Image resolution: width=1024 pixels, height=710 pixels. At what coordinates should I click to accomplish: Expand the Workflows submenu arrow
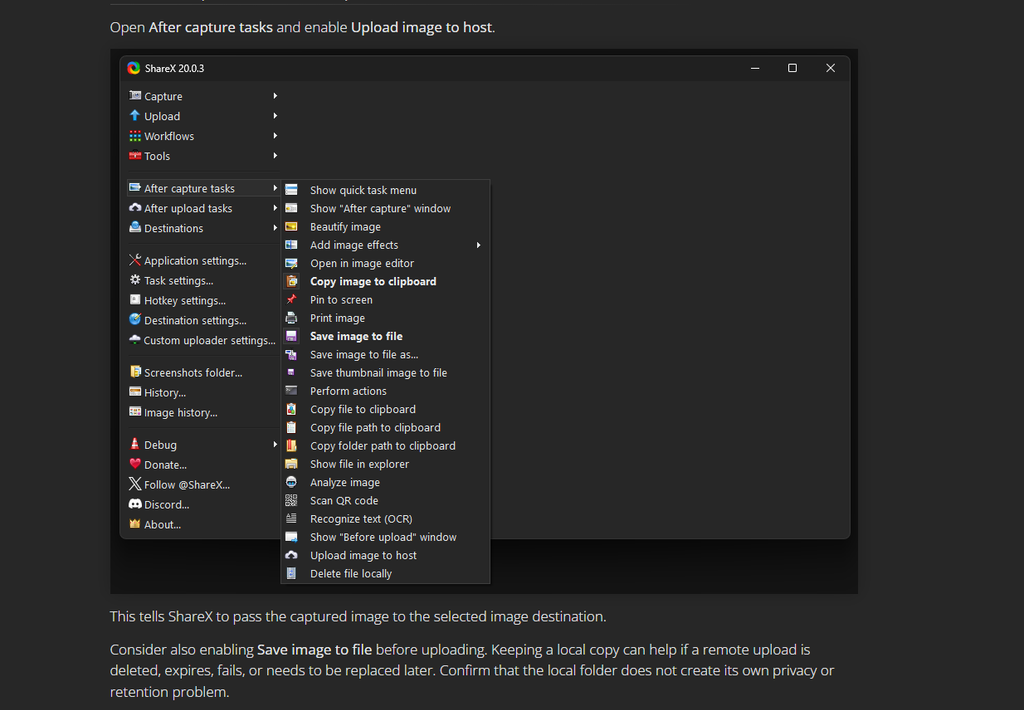click(275, 136)
